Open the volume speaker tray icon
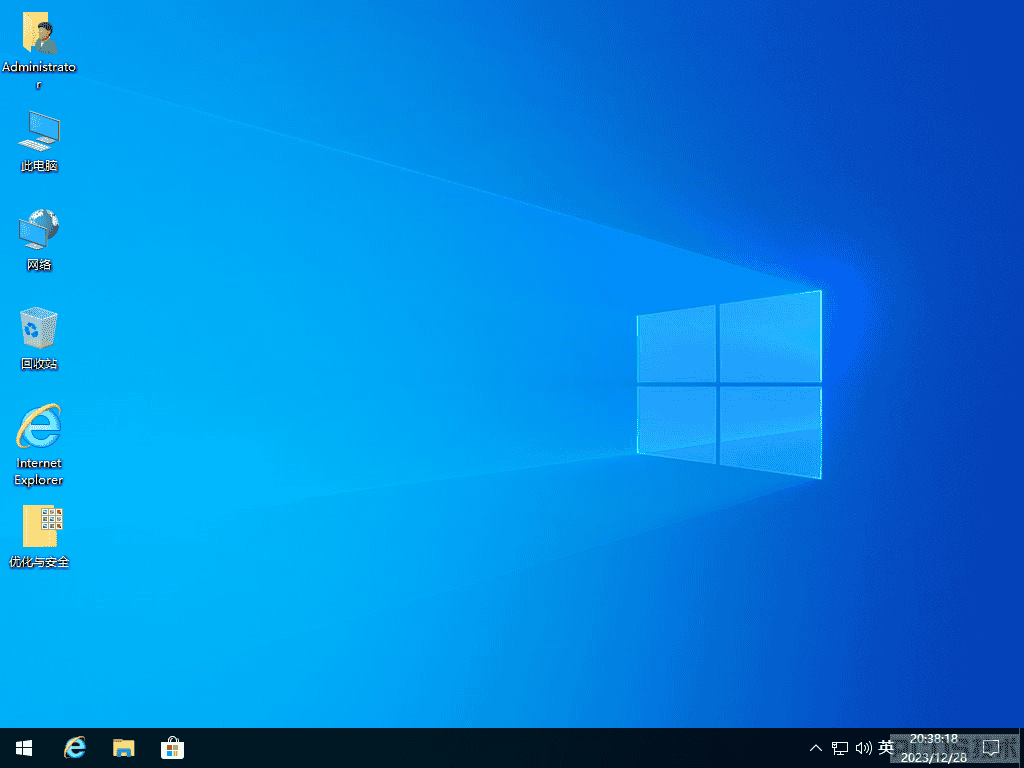Screen dimensions: 1024x768 tap(863, 748)
